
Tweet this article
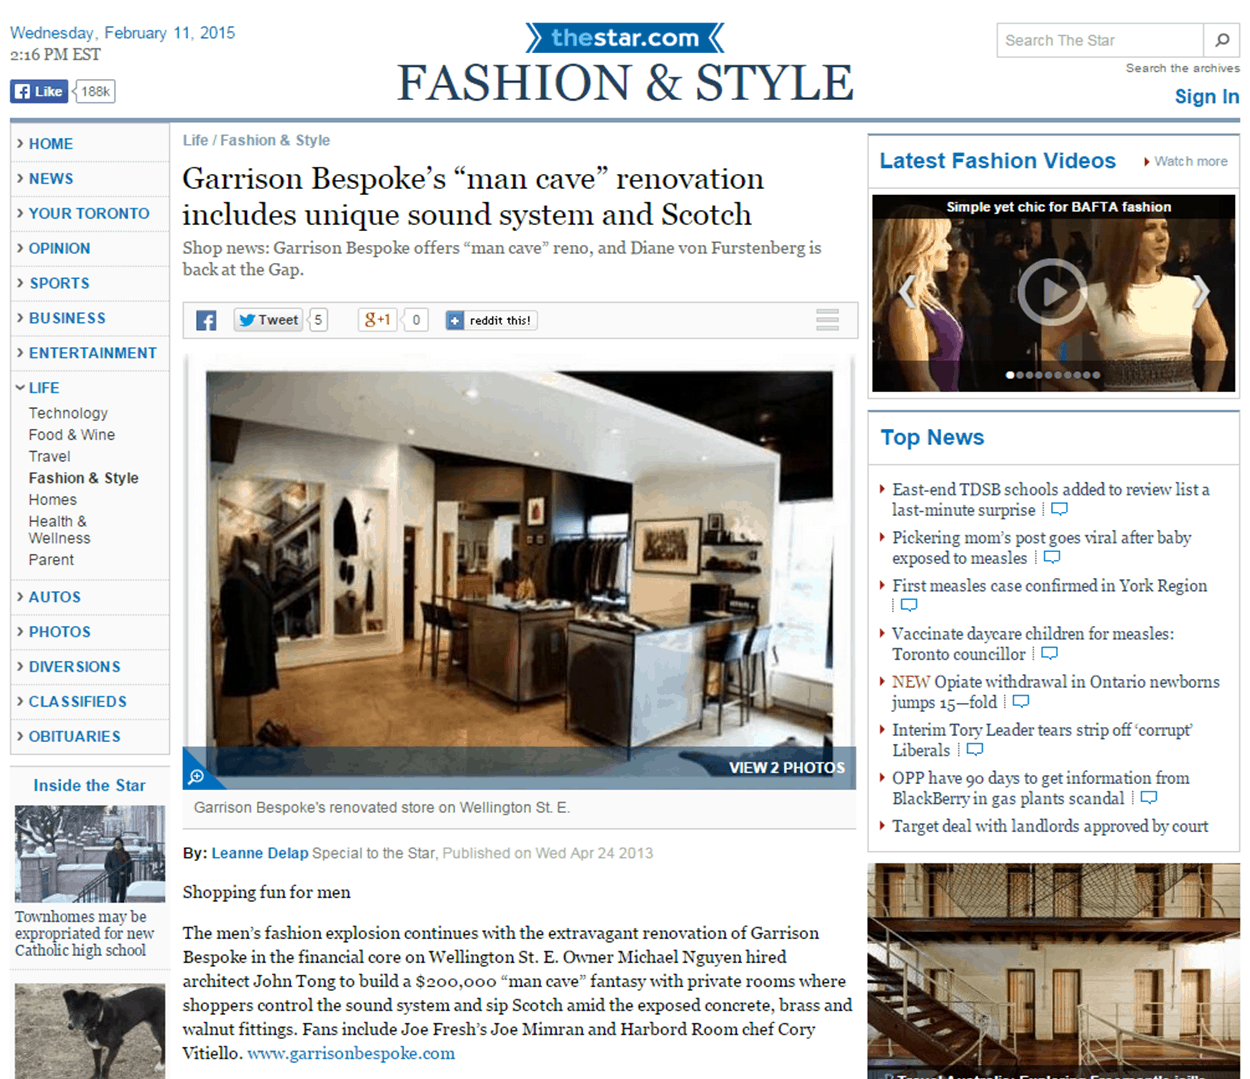coord(268,320)
